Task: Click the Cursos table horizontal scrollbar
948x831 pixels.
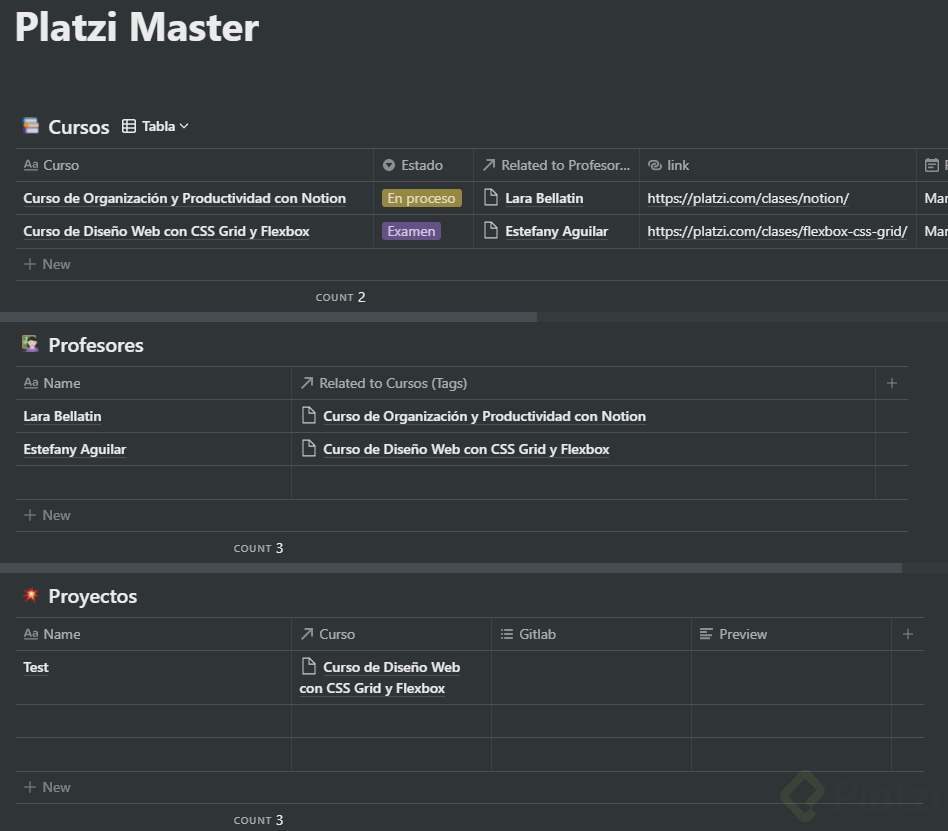Action: [x=268, y=317]
